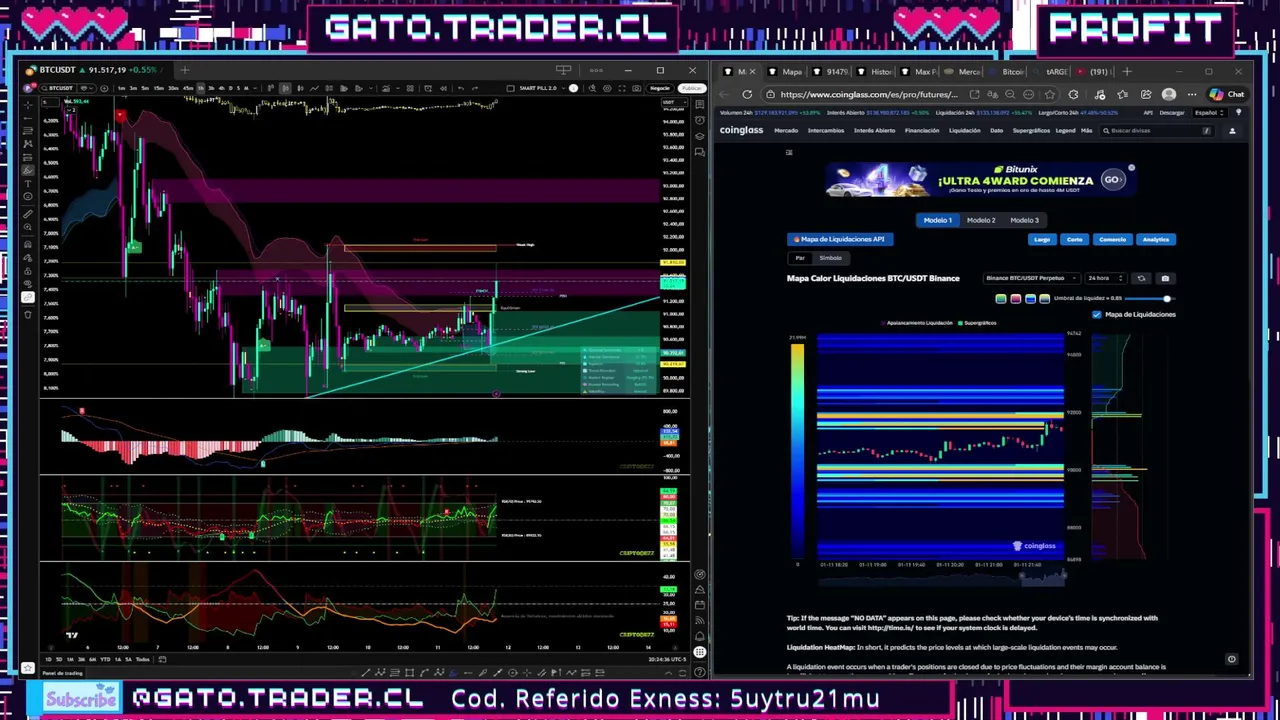The image size is (1280, 720).
Task: Open Binance BTC/USDT Perpetuo dropdown
Action: point(1032,278)
